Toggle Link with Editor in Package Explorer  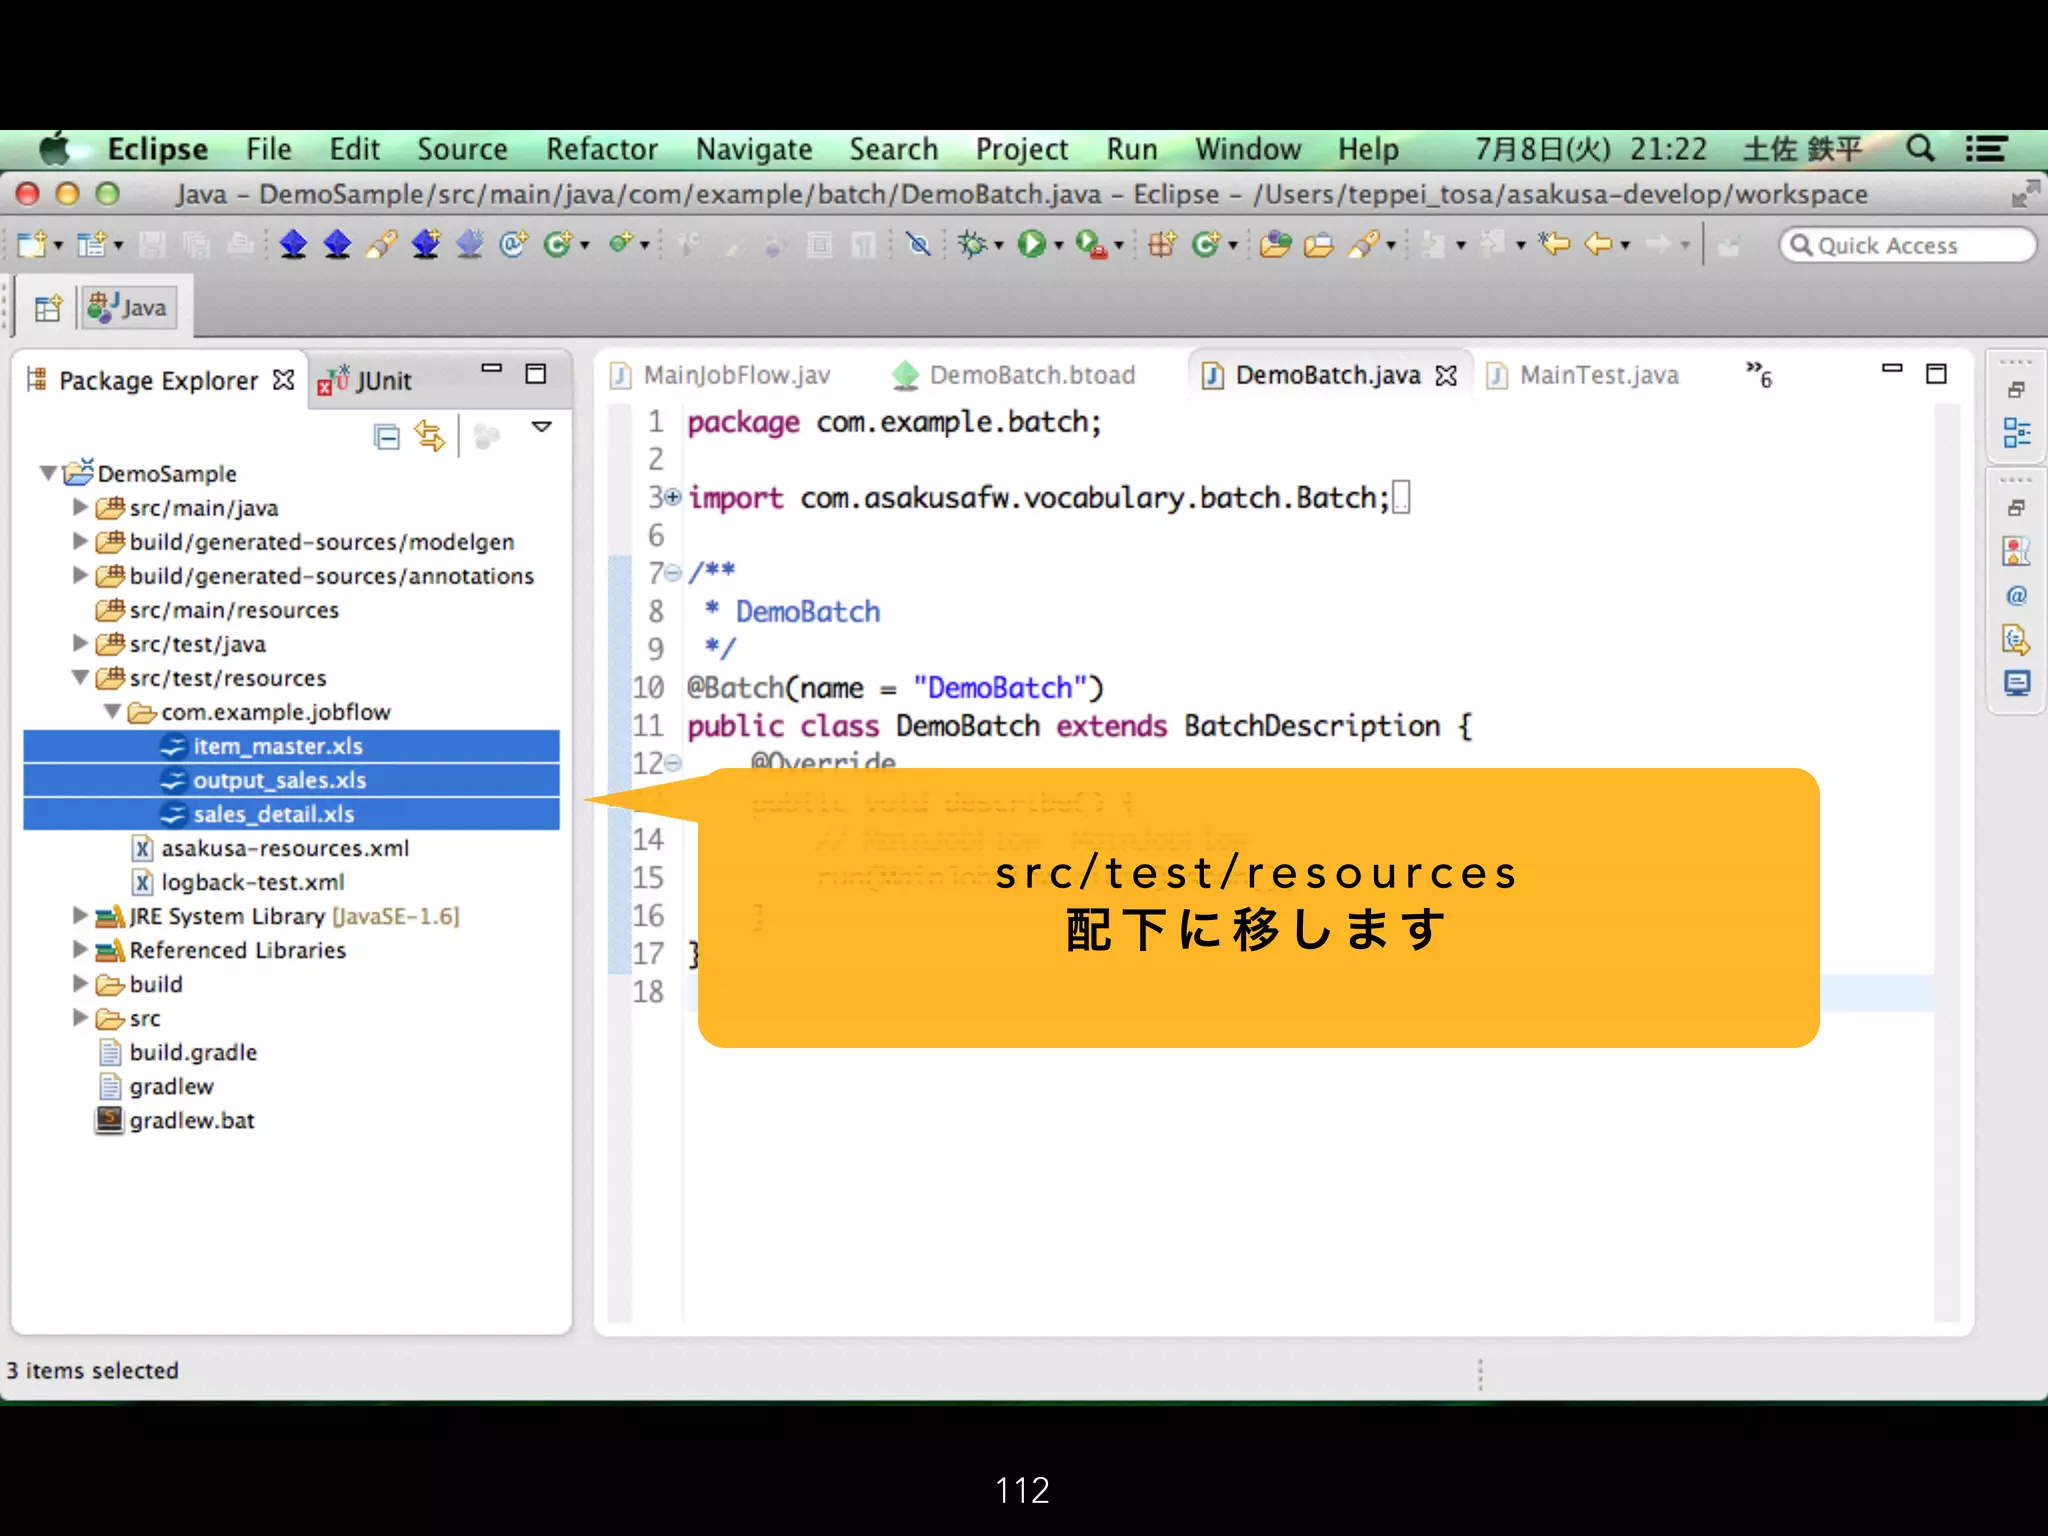[x=430, y=436]
